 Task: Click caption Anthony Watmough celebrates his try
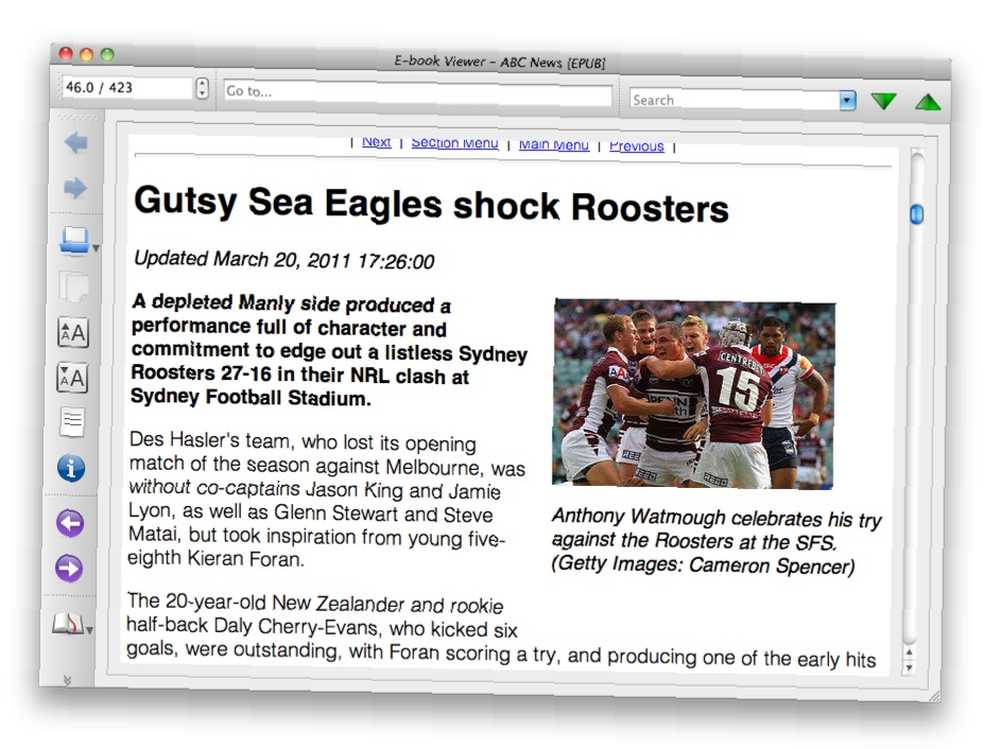(716, 517)
